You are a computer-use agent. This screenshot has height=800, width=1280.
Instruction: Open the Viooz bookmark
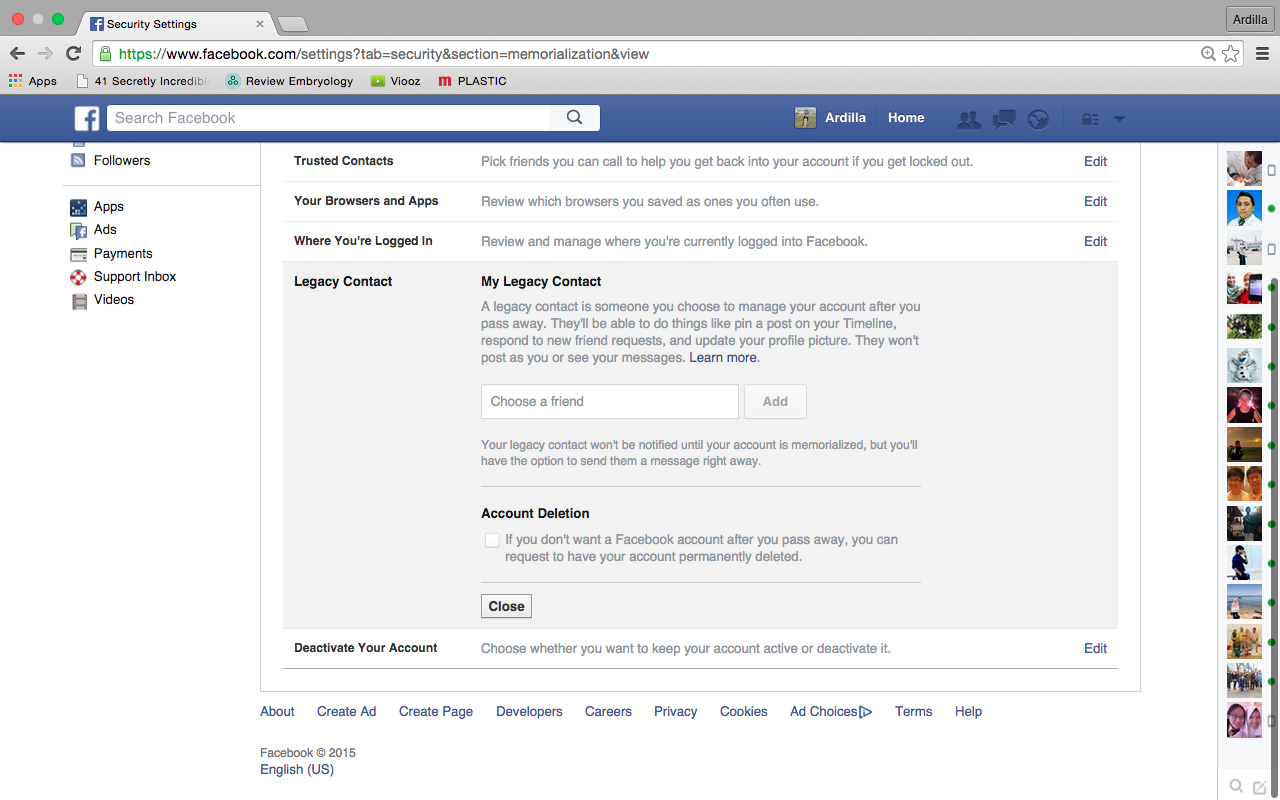[395, 81]
